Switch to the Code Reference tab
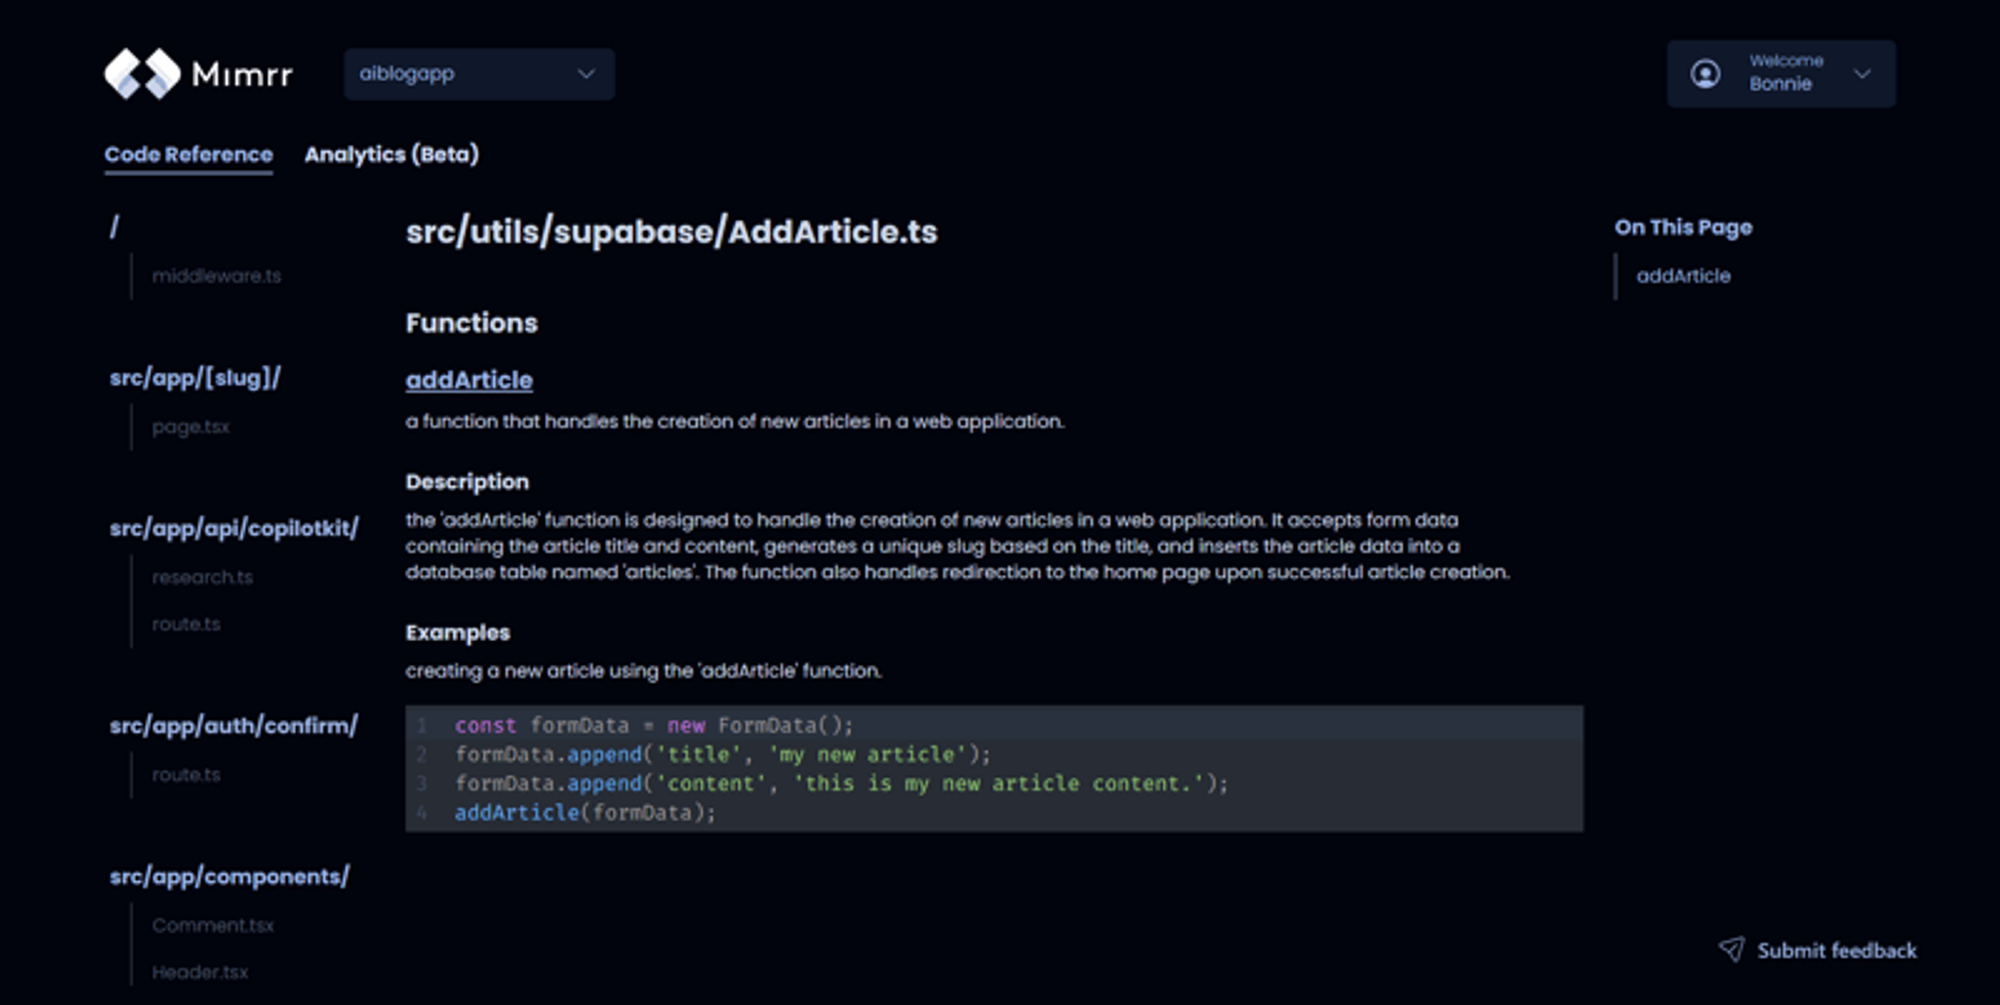The image size is (2000, 1005). click(x=188, y=155)
